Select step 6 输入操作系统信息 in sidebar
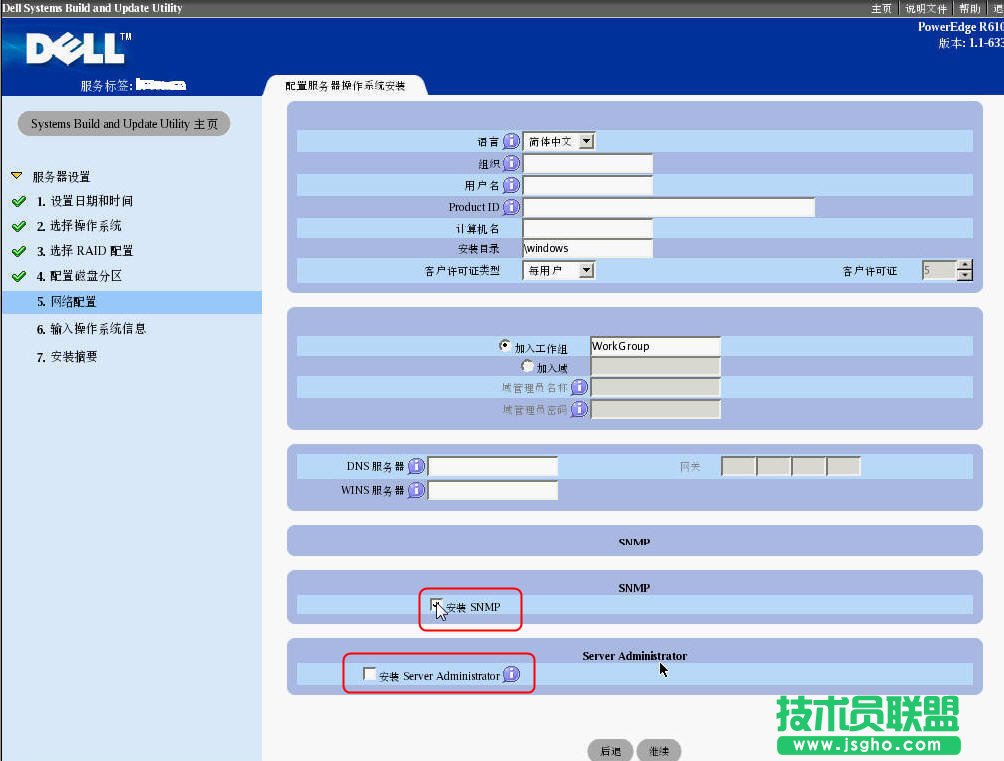1004x761 pixels. pos(94,327)
